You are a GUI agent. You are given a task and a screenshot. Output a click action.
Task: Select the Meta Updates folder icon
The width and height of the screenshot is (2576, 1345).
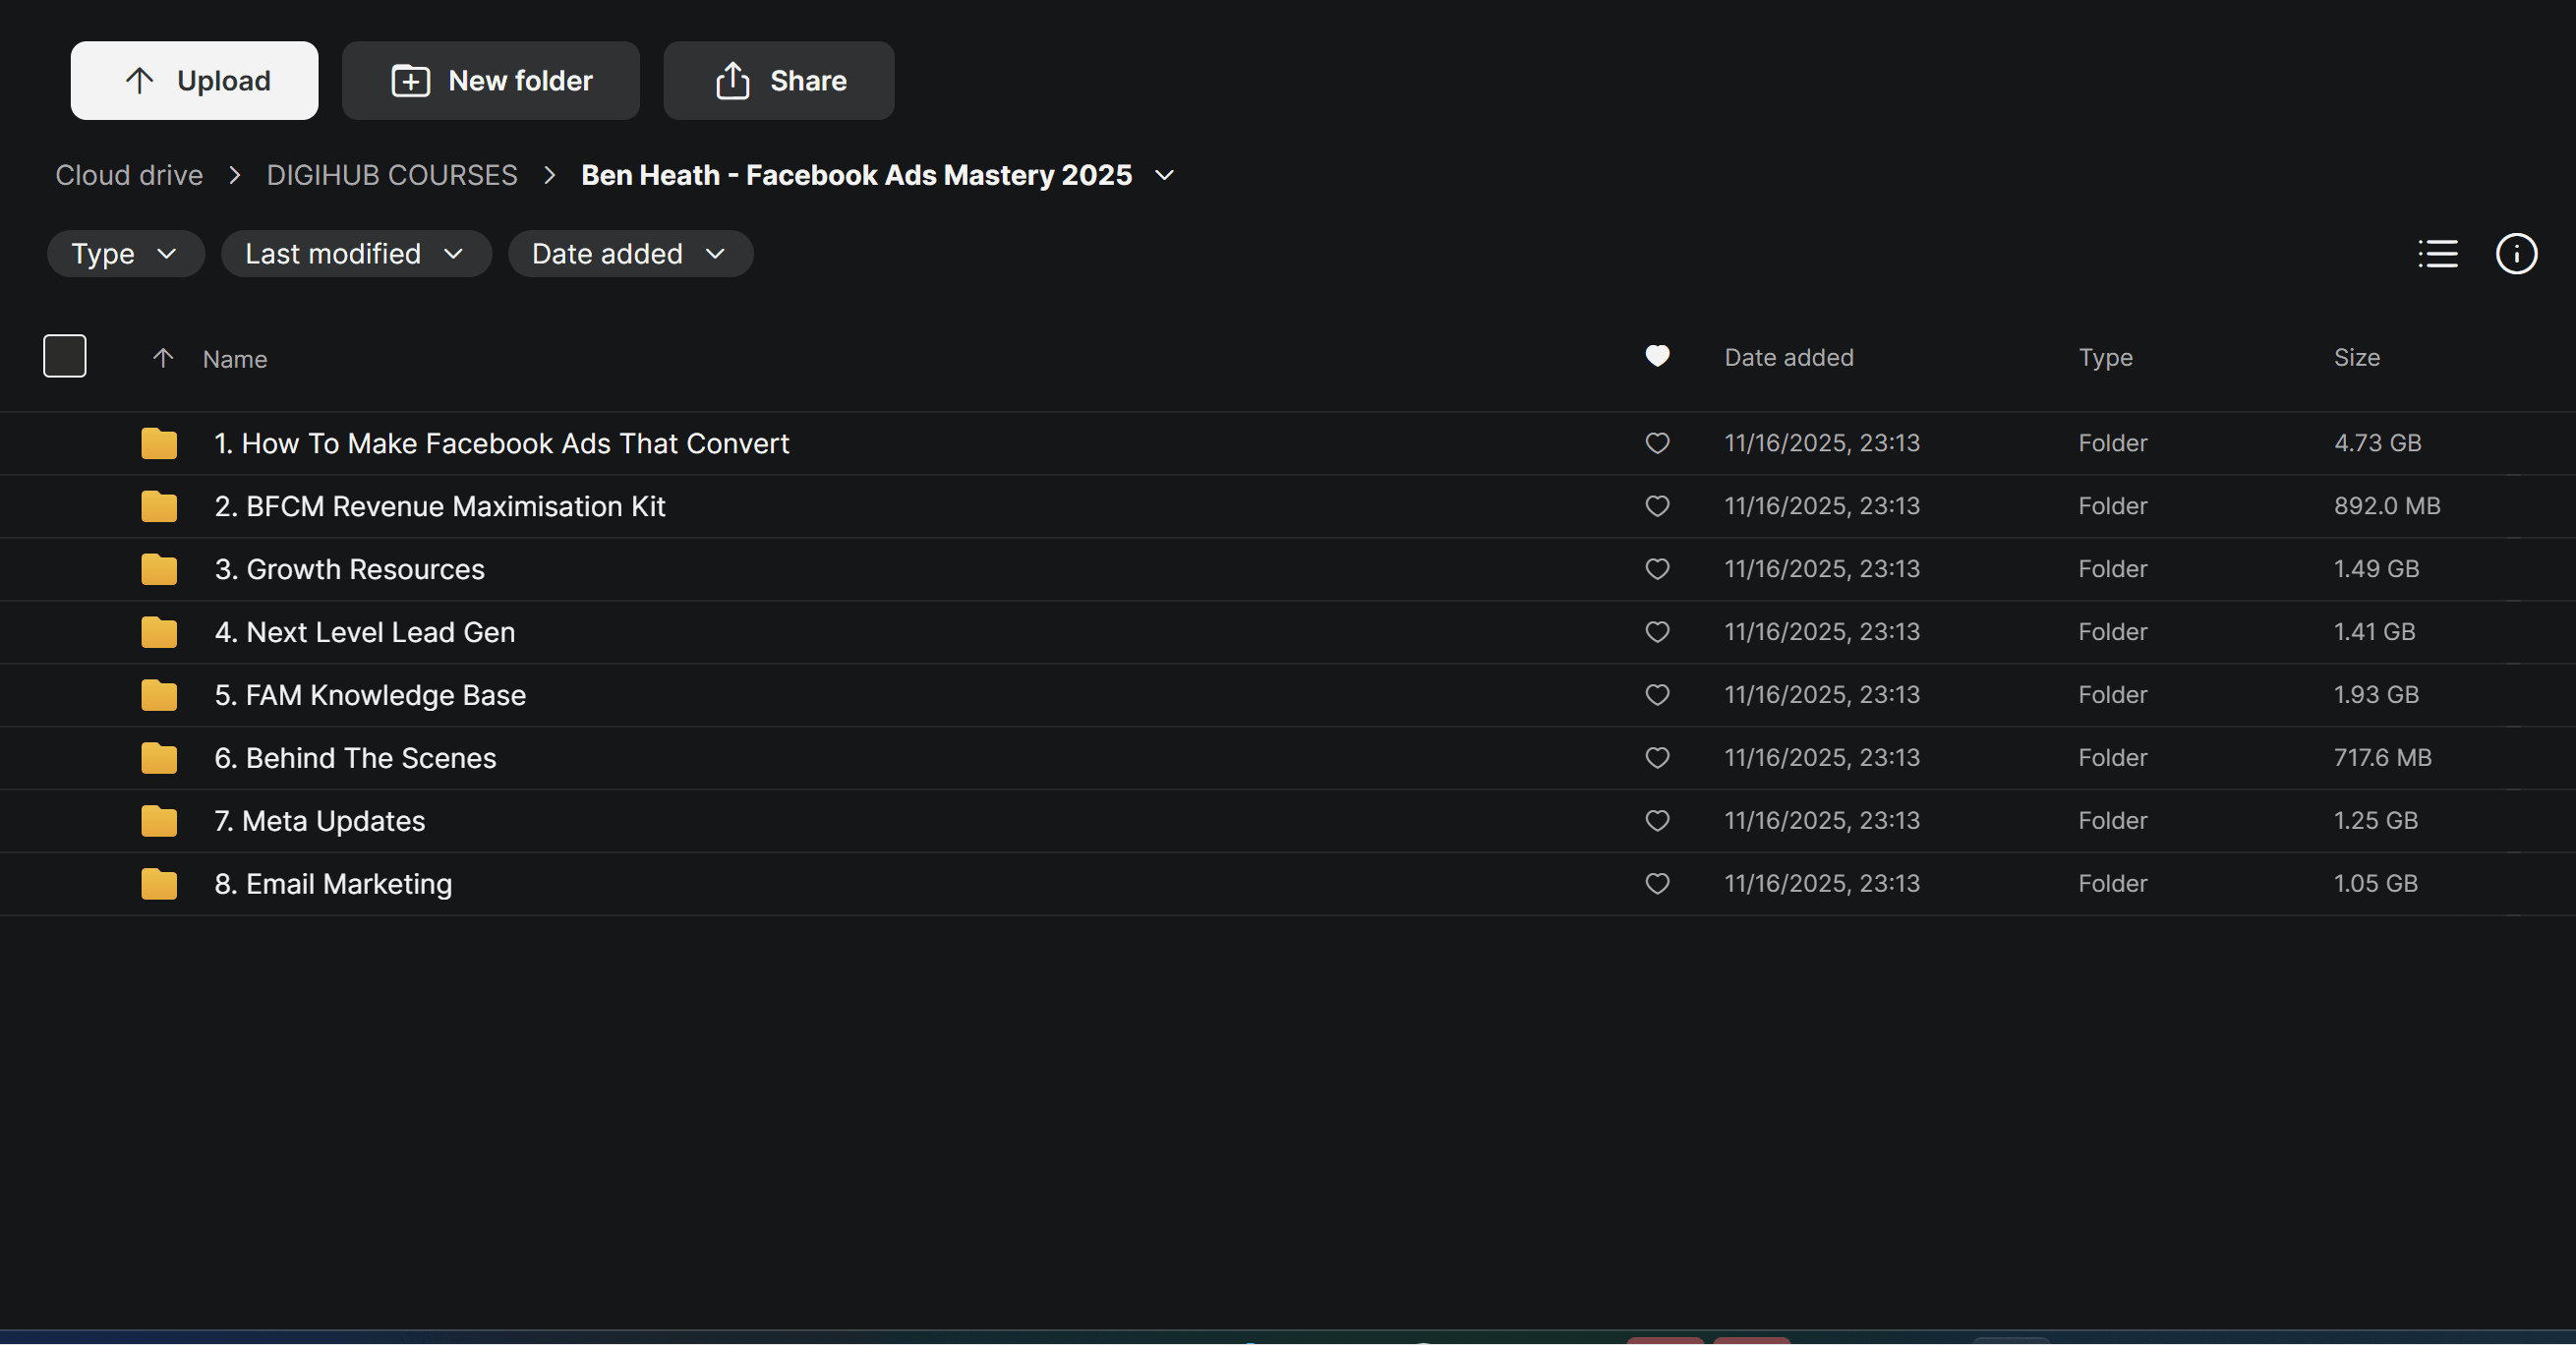pos(159,821)
